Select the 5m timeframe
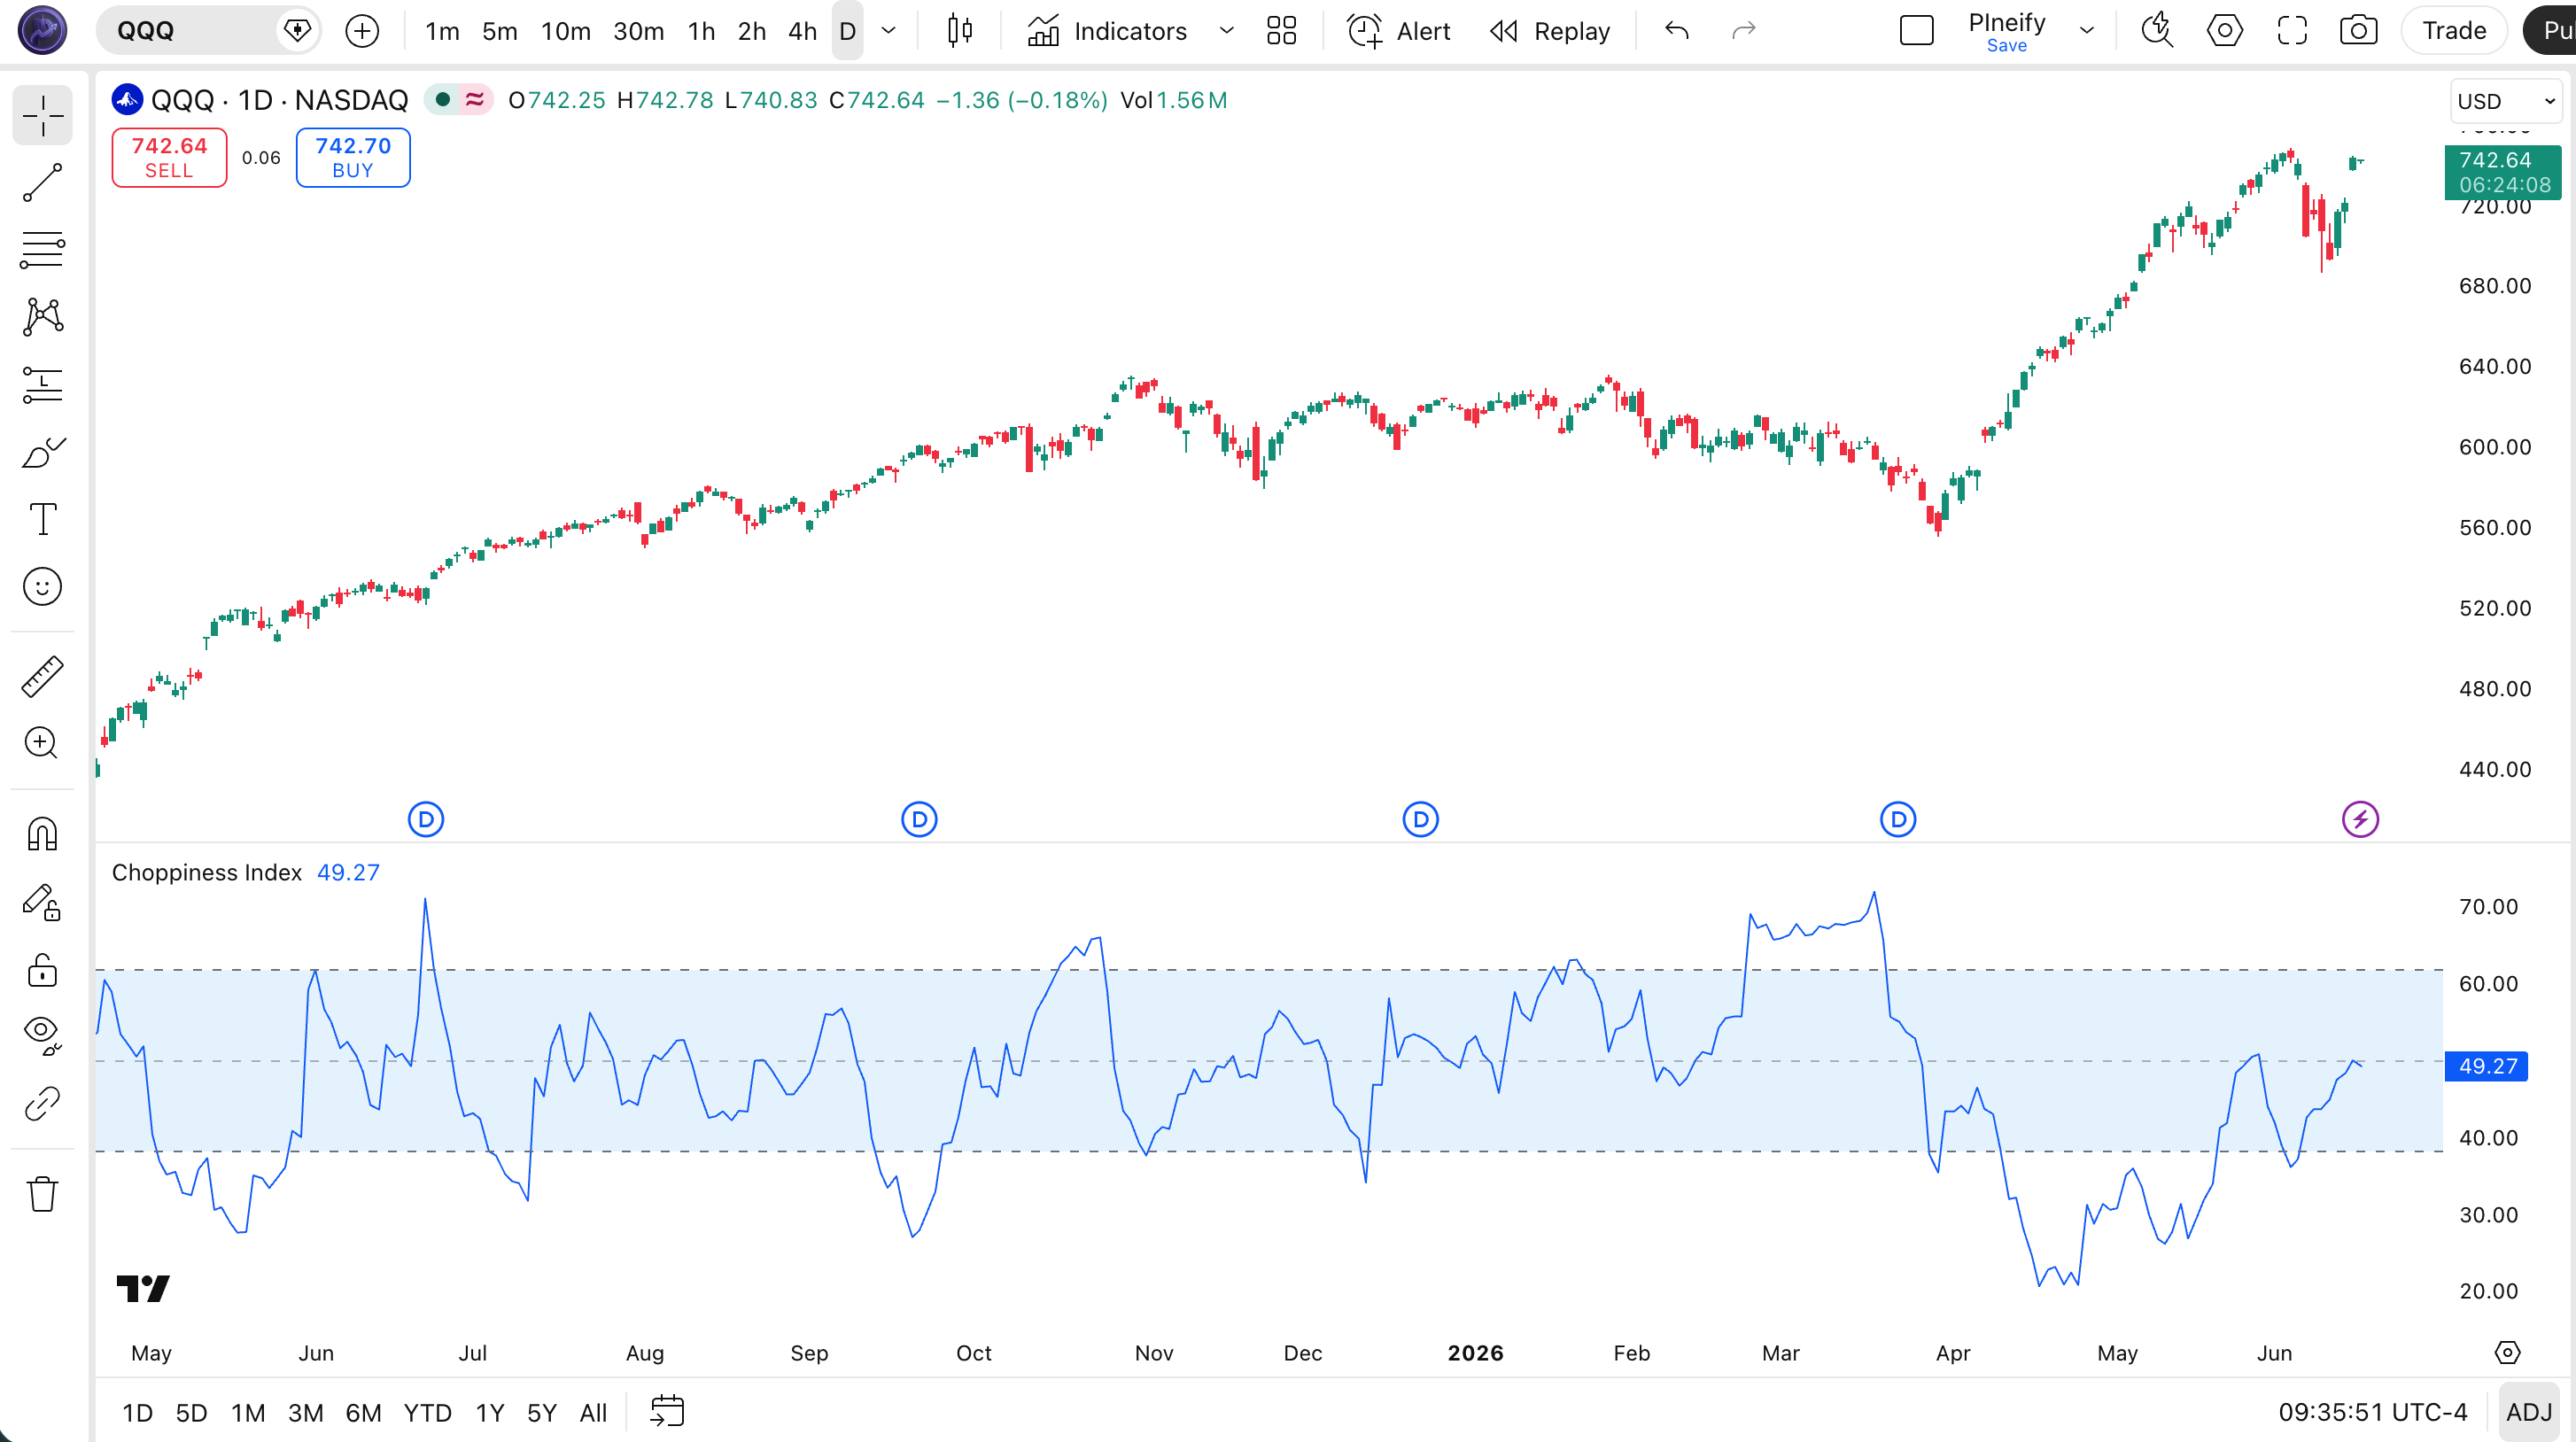 500,31
